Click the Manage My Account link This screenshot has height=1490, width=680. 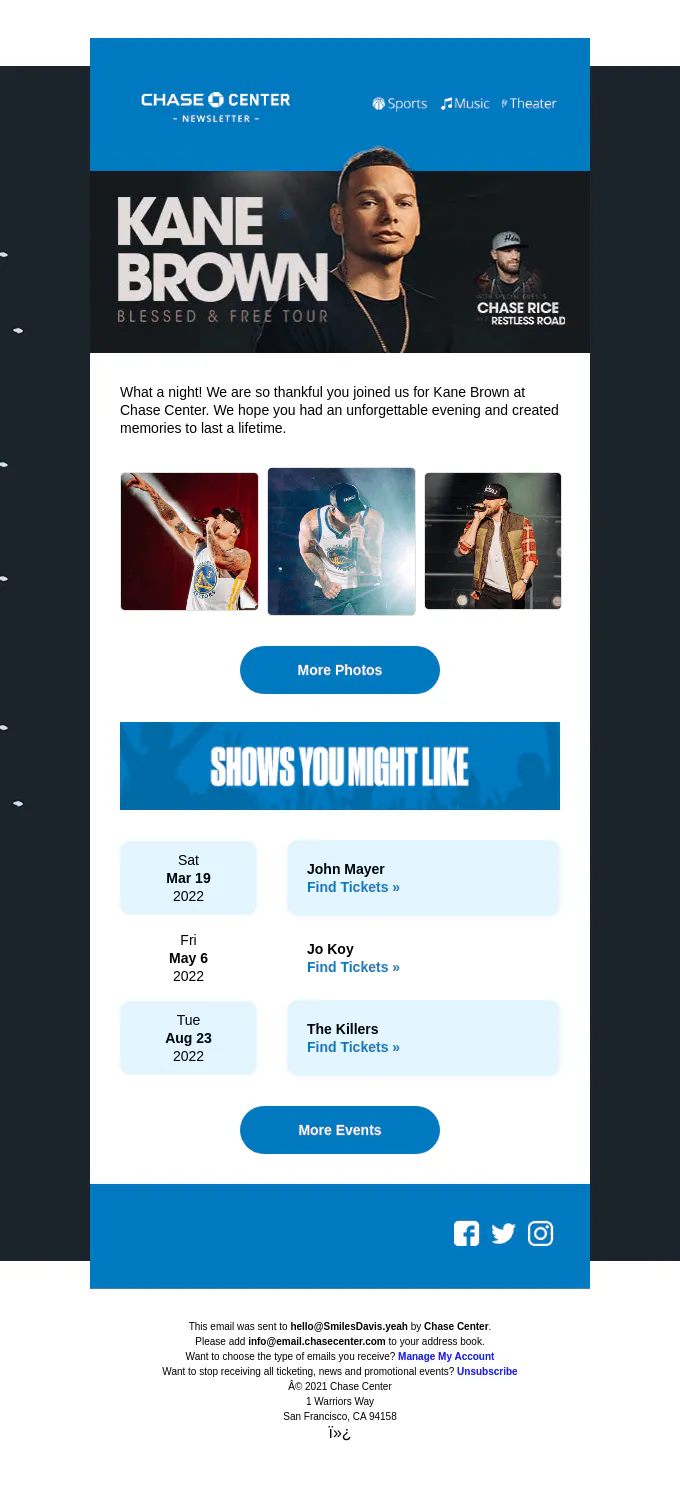[x=446, y=1356]
